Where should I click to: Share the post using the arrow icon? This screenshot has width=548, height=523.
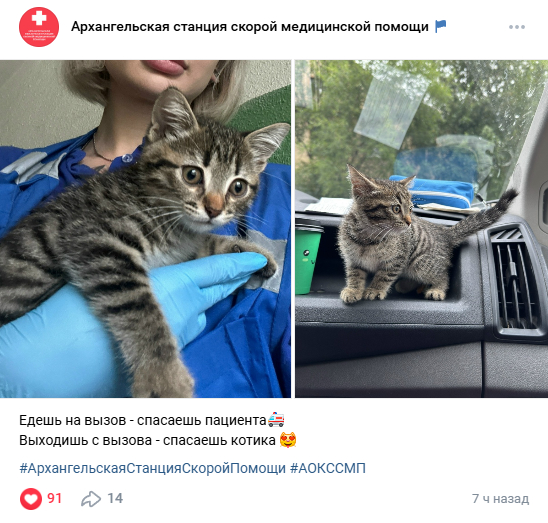click(x=91, y=499)
